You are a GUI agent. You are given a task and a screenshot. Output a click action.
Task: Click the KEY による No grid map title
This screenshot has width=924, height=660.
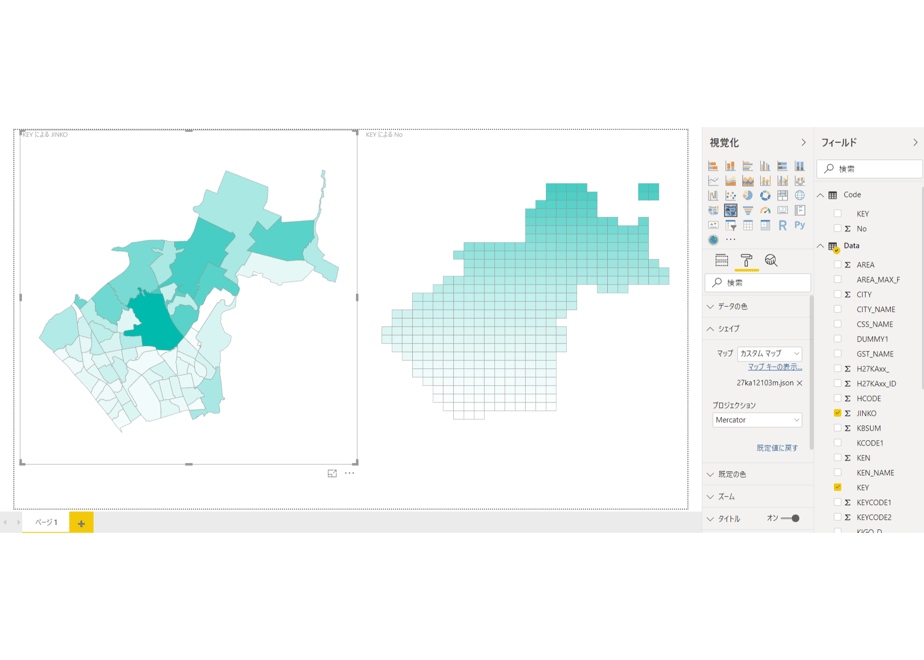(x=384, y=135)
